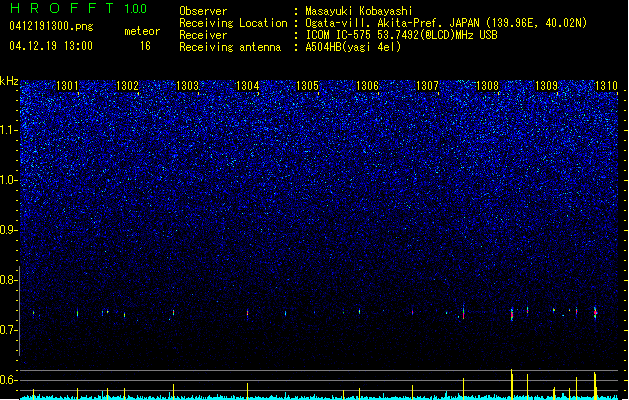Click the 'Receiving antenna' label
This screenshot has width=629, height=400.
tap(230, 47)
